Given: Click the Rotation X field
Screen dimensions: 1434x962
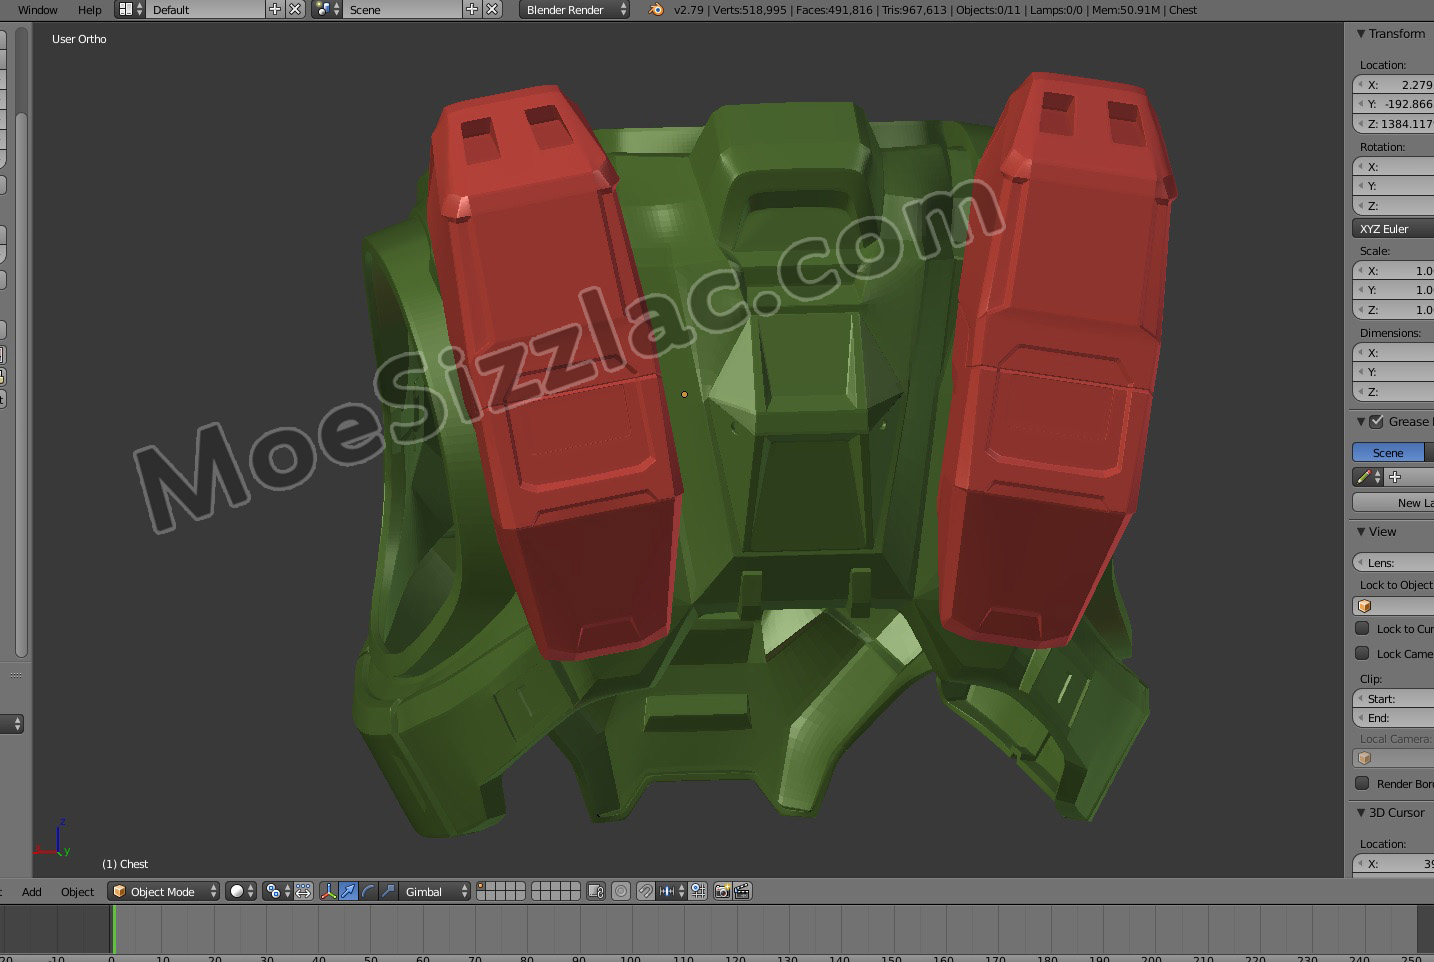Looking at the screenshot, I should pyautogui.click(x=1393, y=167).
